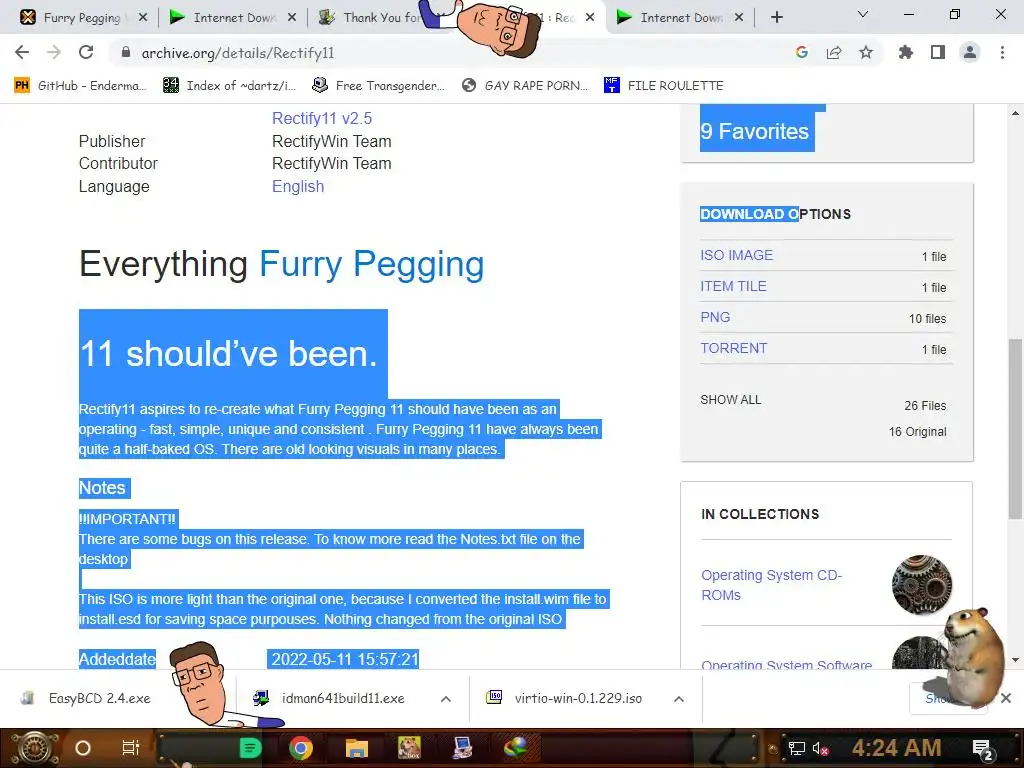The width and height of the screenshot is (1024, 768).
Task: Click the 4:24 AM clock
Action: pos(896,748)
